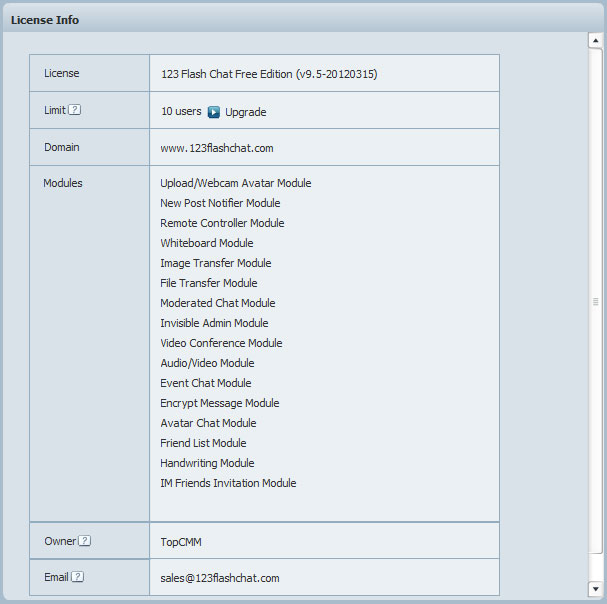
Task: Select 'Avatar Chat Module' entry
Action: pyautogui.click(x=208, y=423)
